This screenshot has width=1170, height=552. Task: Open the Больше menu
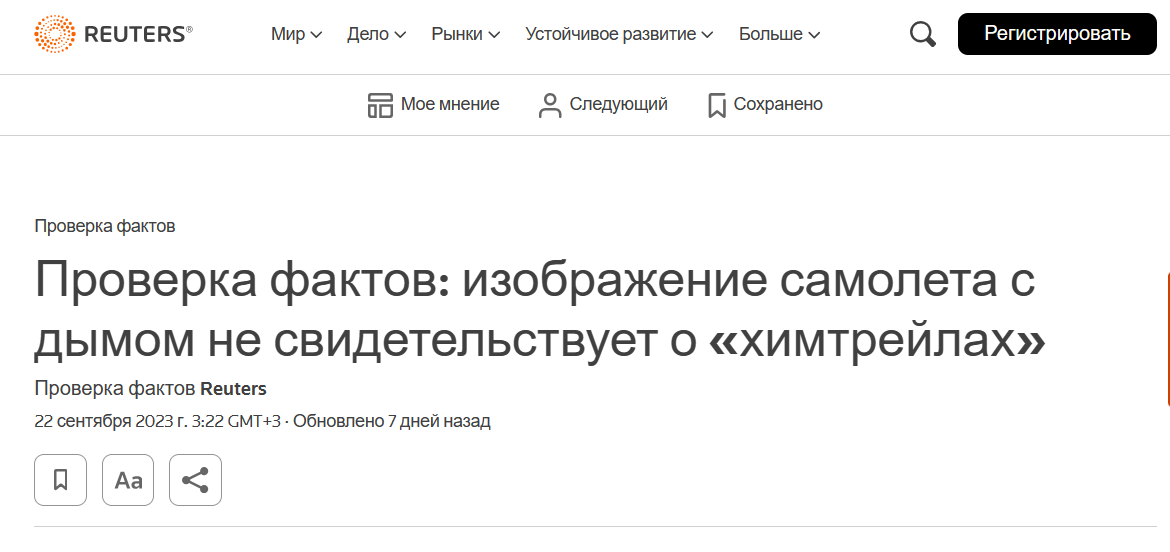coord(780,34)
